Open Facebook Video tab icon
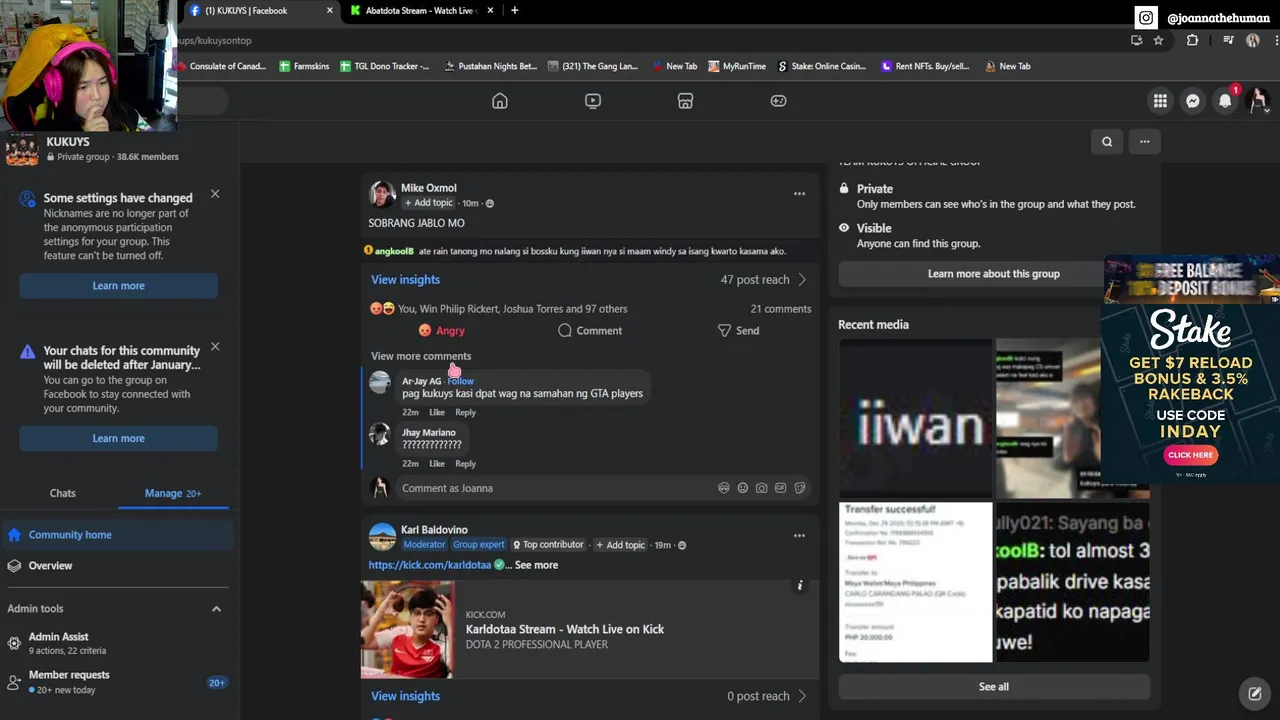Viewport: 1280px width, 720px height. coord(593,101)
